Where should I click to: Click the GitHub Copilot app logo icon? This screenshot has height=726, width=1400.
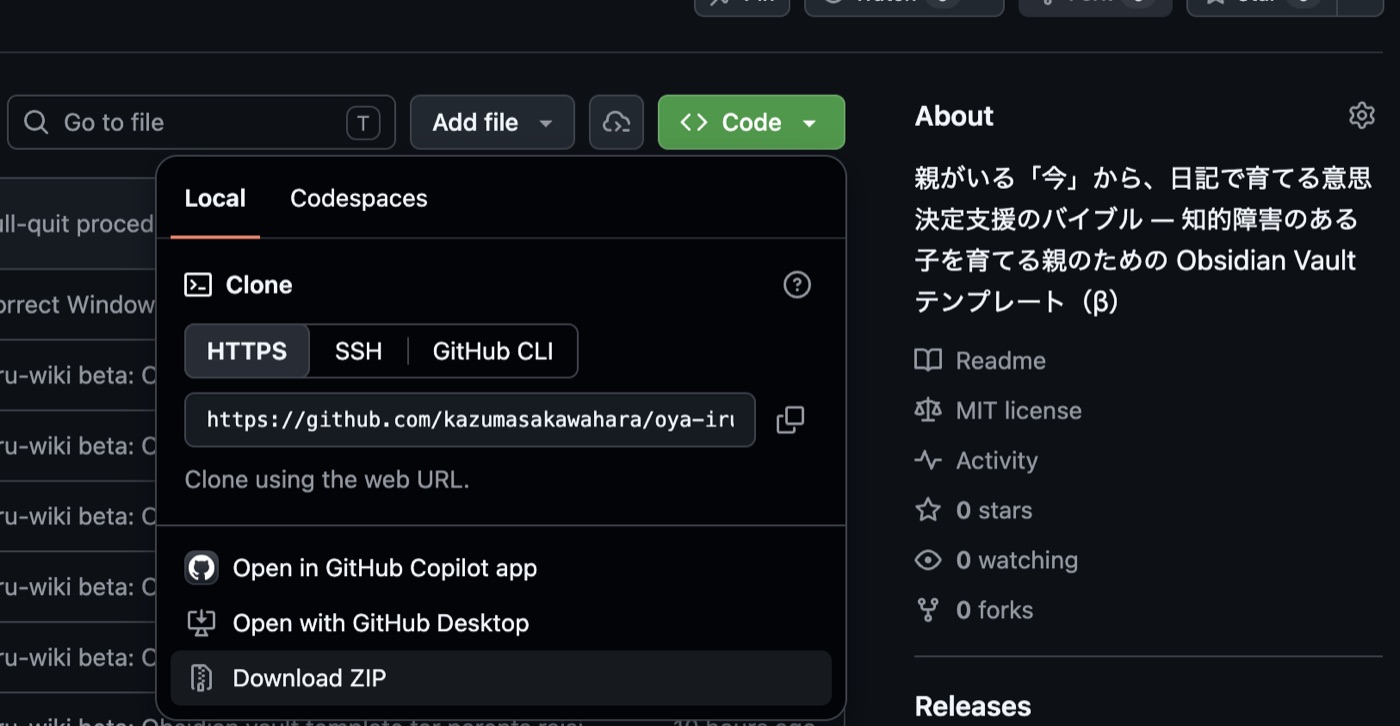pos(201,568)
